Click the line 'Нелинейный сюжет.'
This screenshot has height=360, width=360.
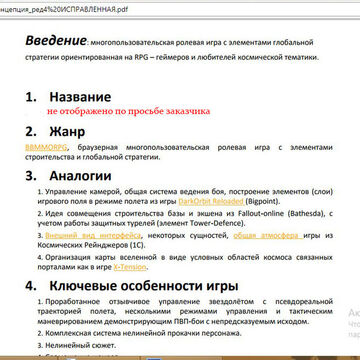(80, 346)
